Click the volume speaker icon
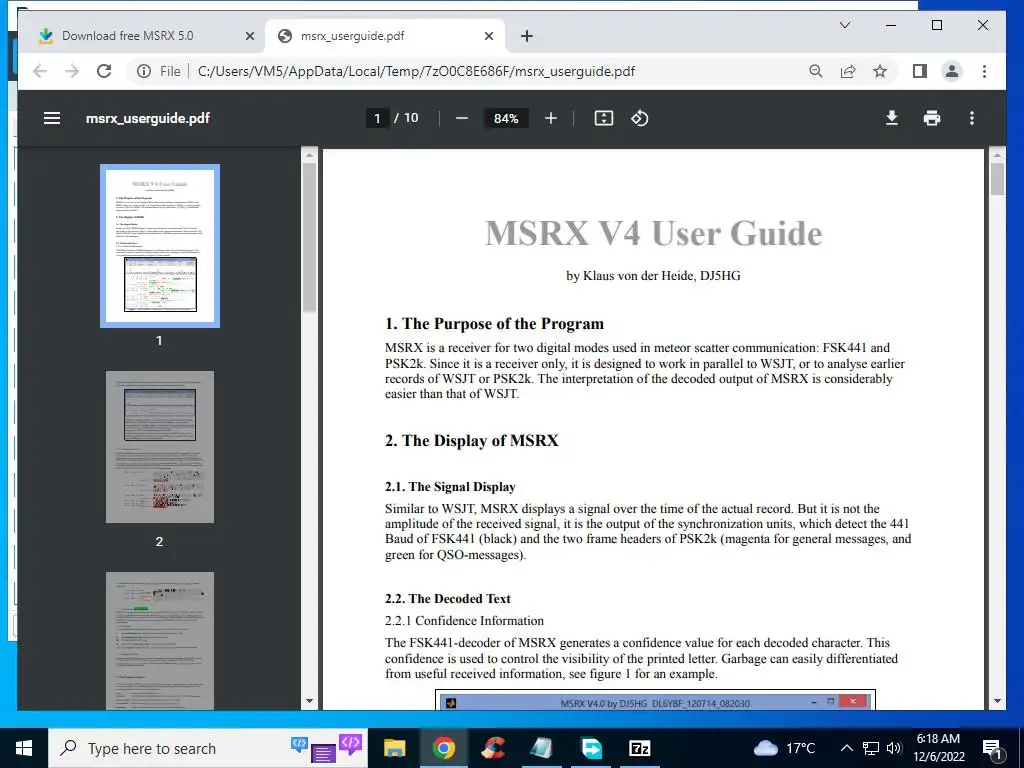 (x=894, y=748)
